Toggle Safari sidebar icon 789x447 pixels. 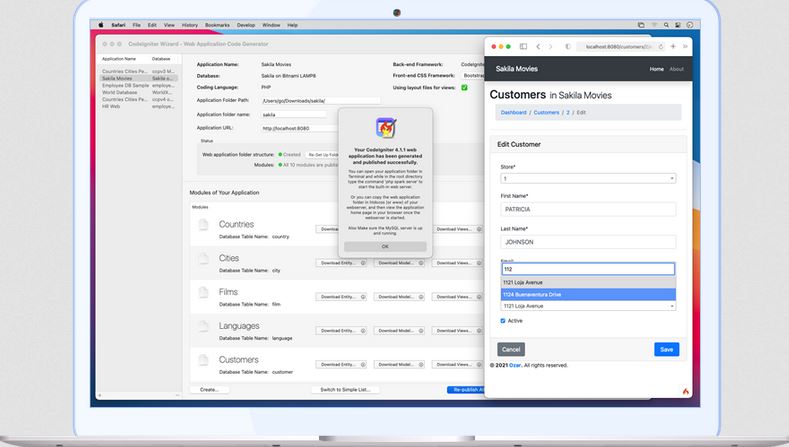(x=523, y=46)
